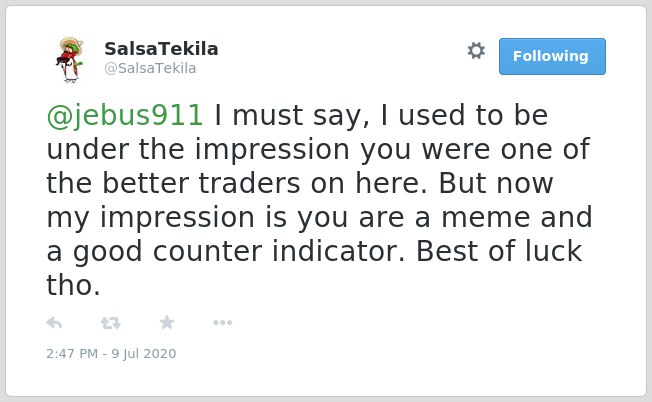Toggle the blue Following button
The width and height of the screenshot is (652, 402).
pos(552,57)
